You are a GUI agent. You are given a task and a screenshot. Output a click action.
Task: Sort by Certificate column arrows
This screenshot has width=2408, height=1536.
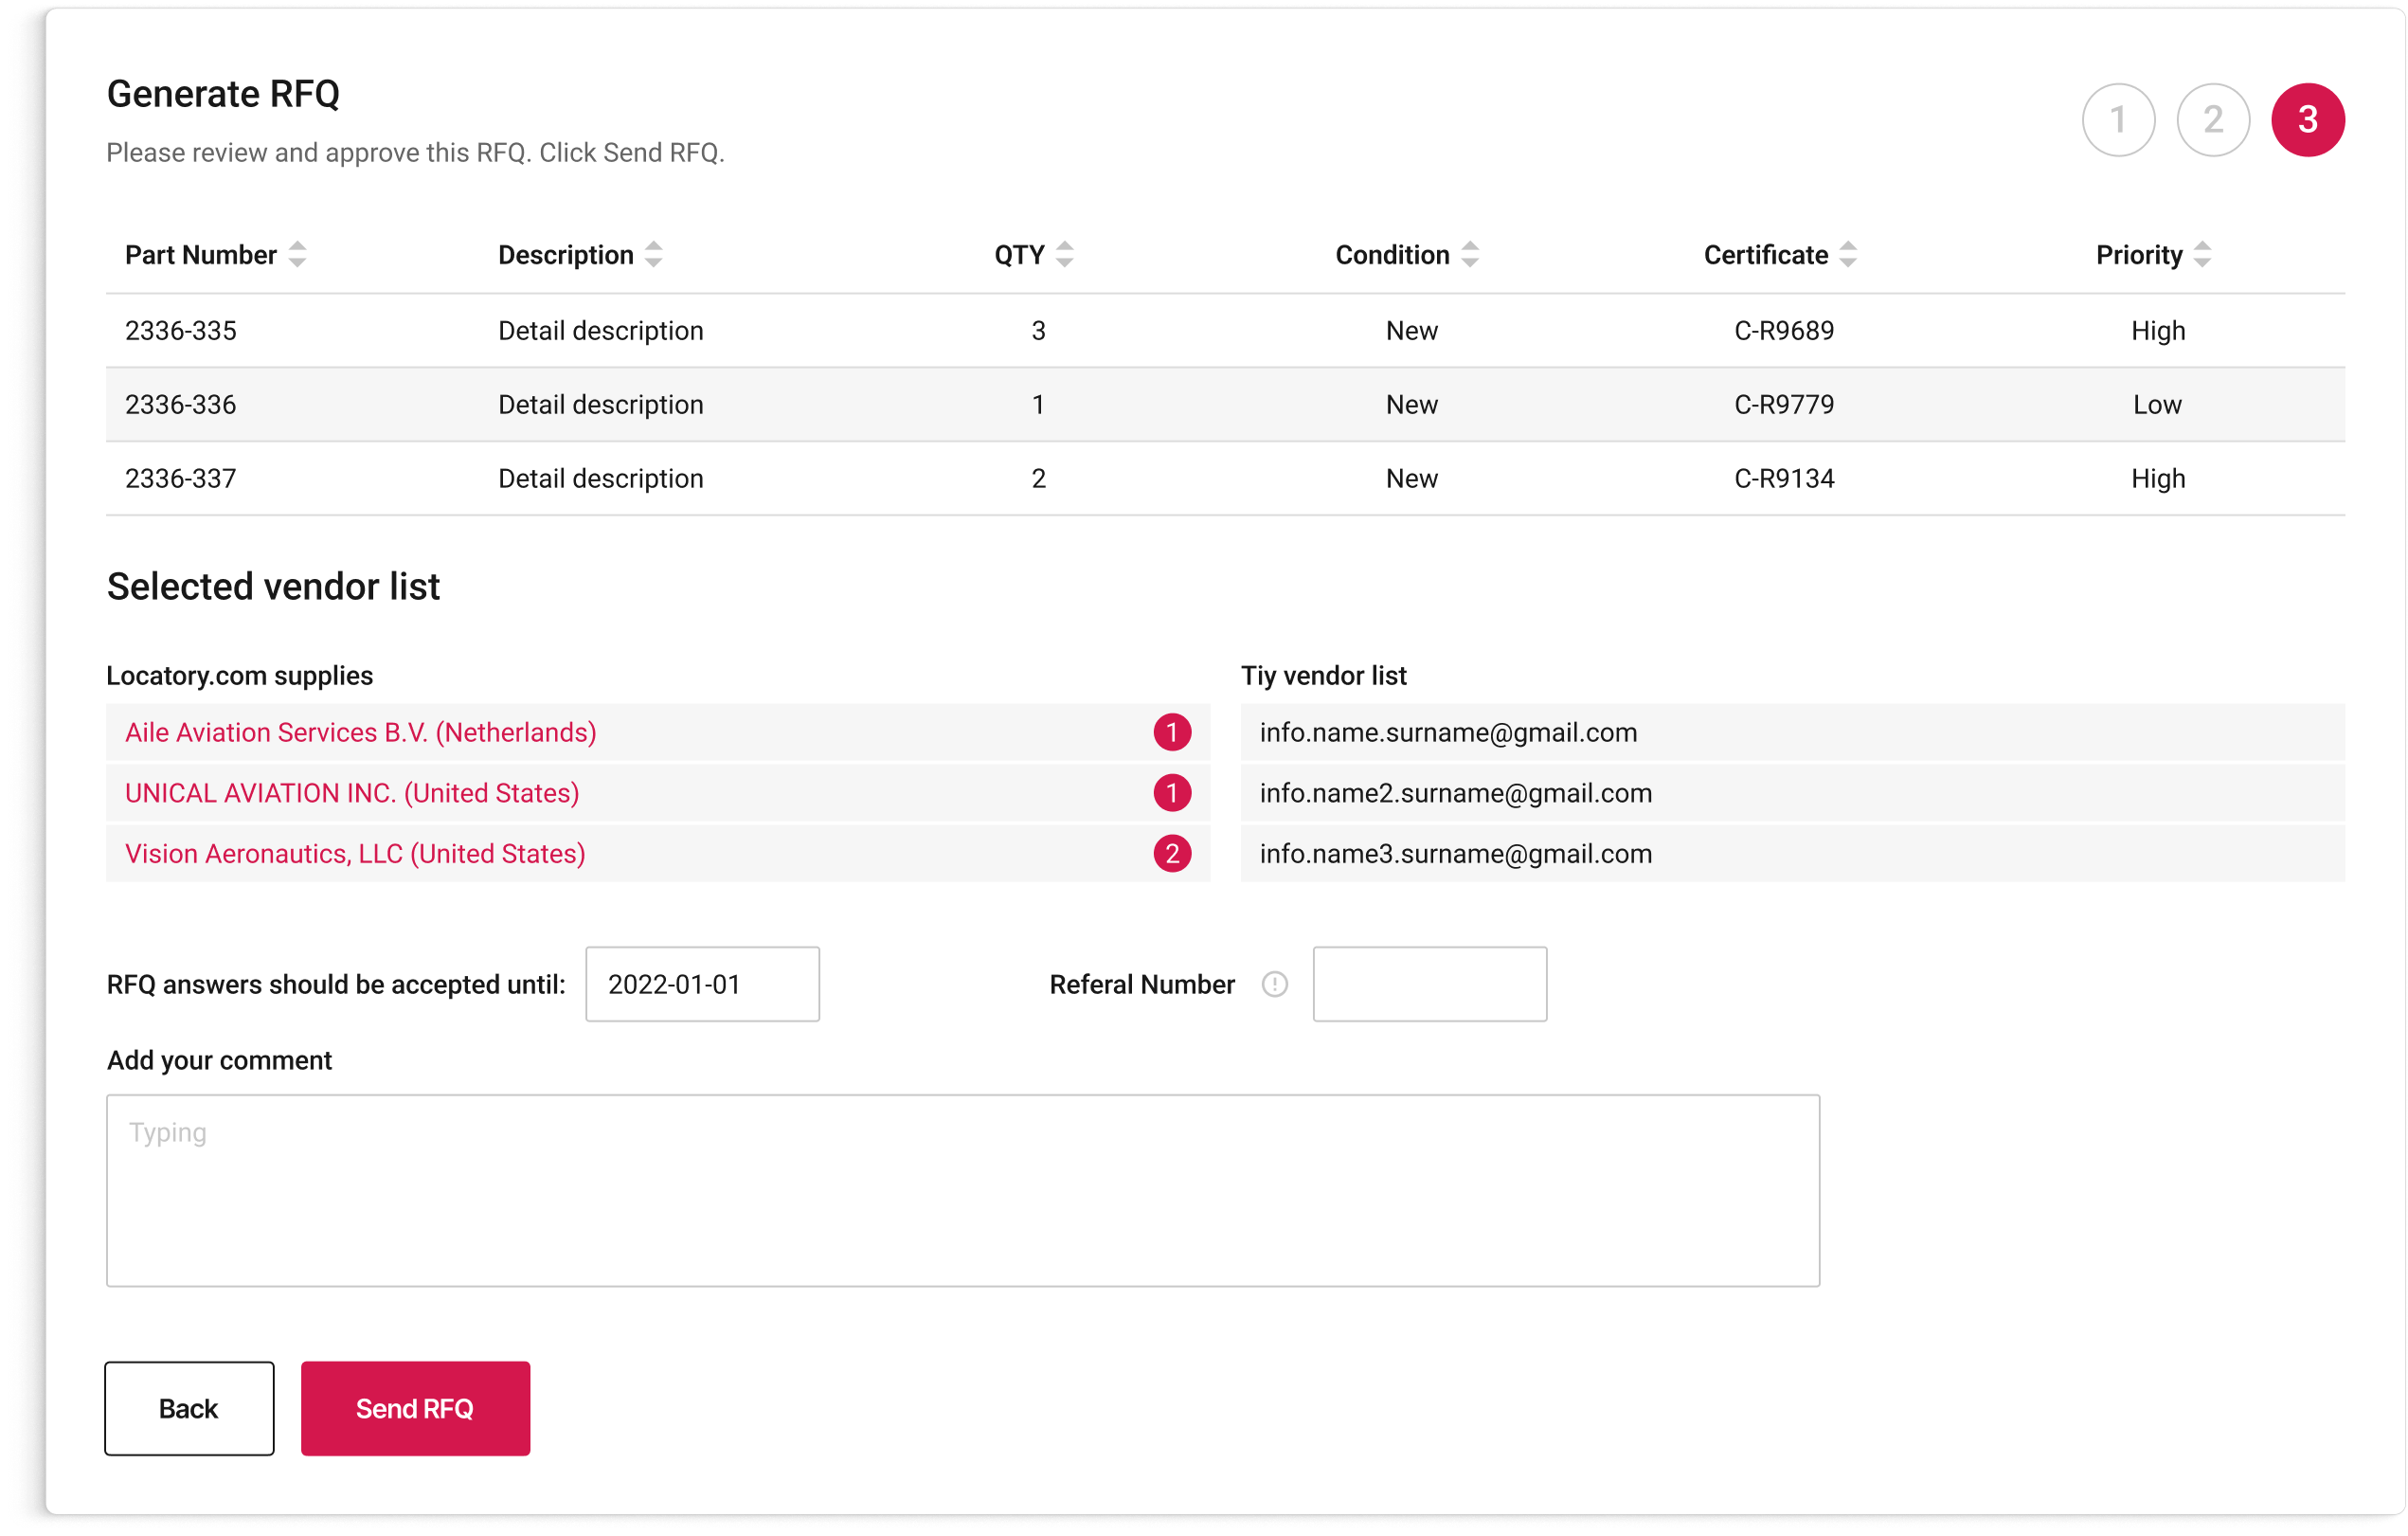(x=1847, y=255)
